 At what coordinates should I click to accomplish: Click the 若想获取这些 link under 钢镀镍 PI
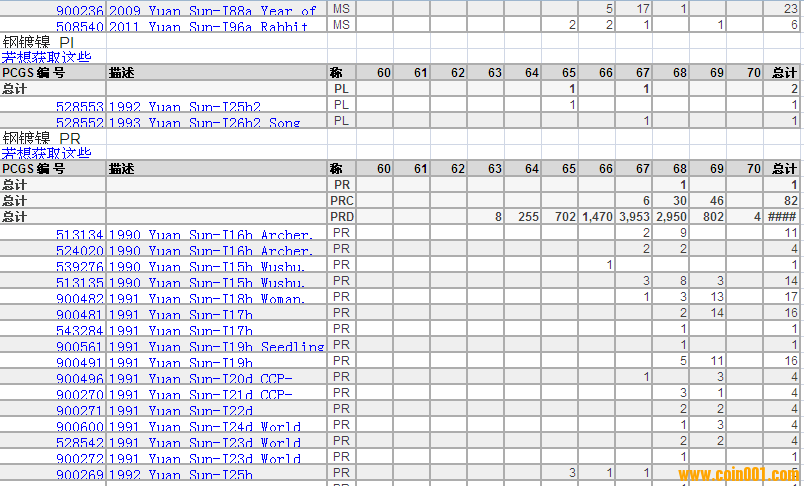tap(46, 57)
